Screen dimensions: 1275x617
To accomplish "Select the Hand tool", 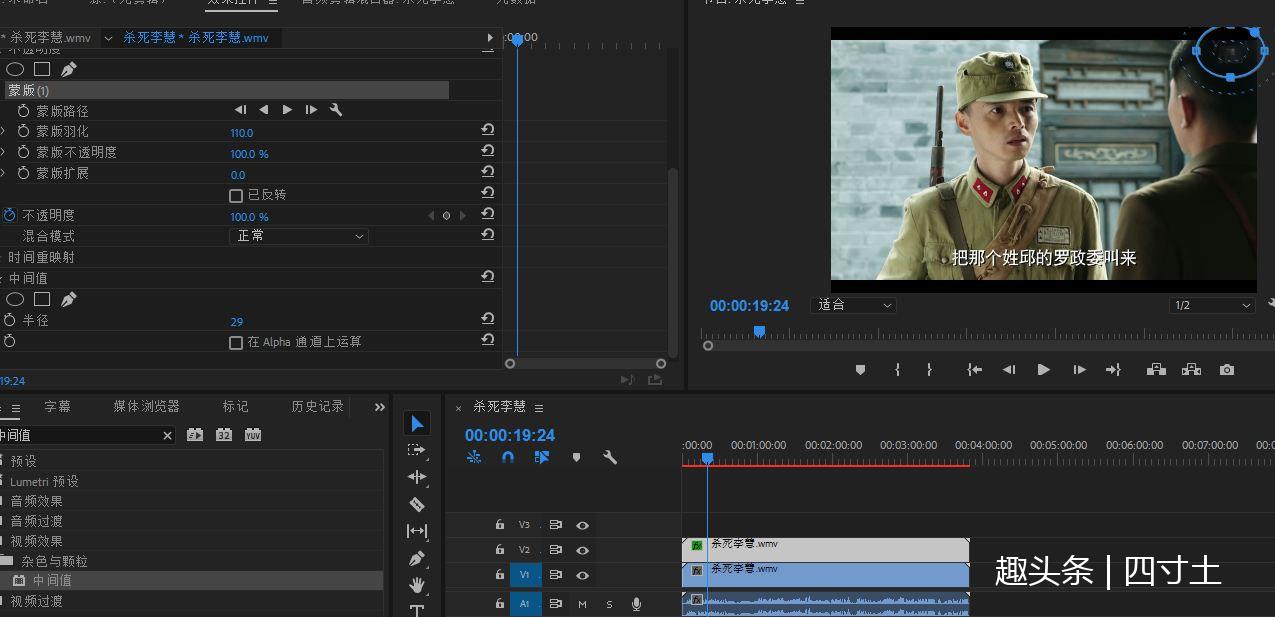I will [417, 585].
